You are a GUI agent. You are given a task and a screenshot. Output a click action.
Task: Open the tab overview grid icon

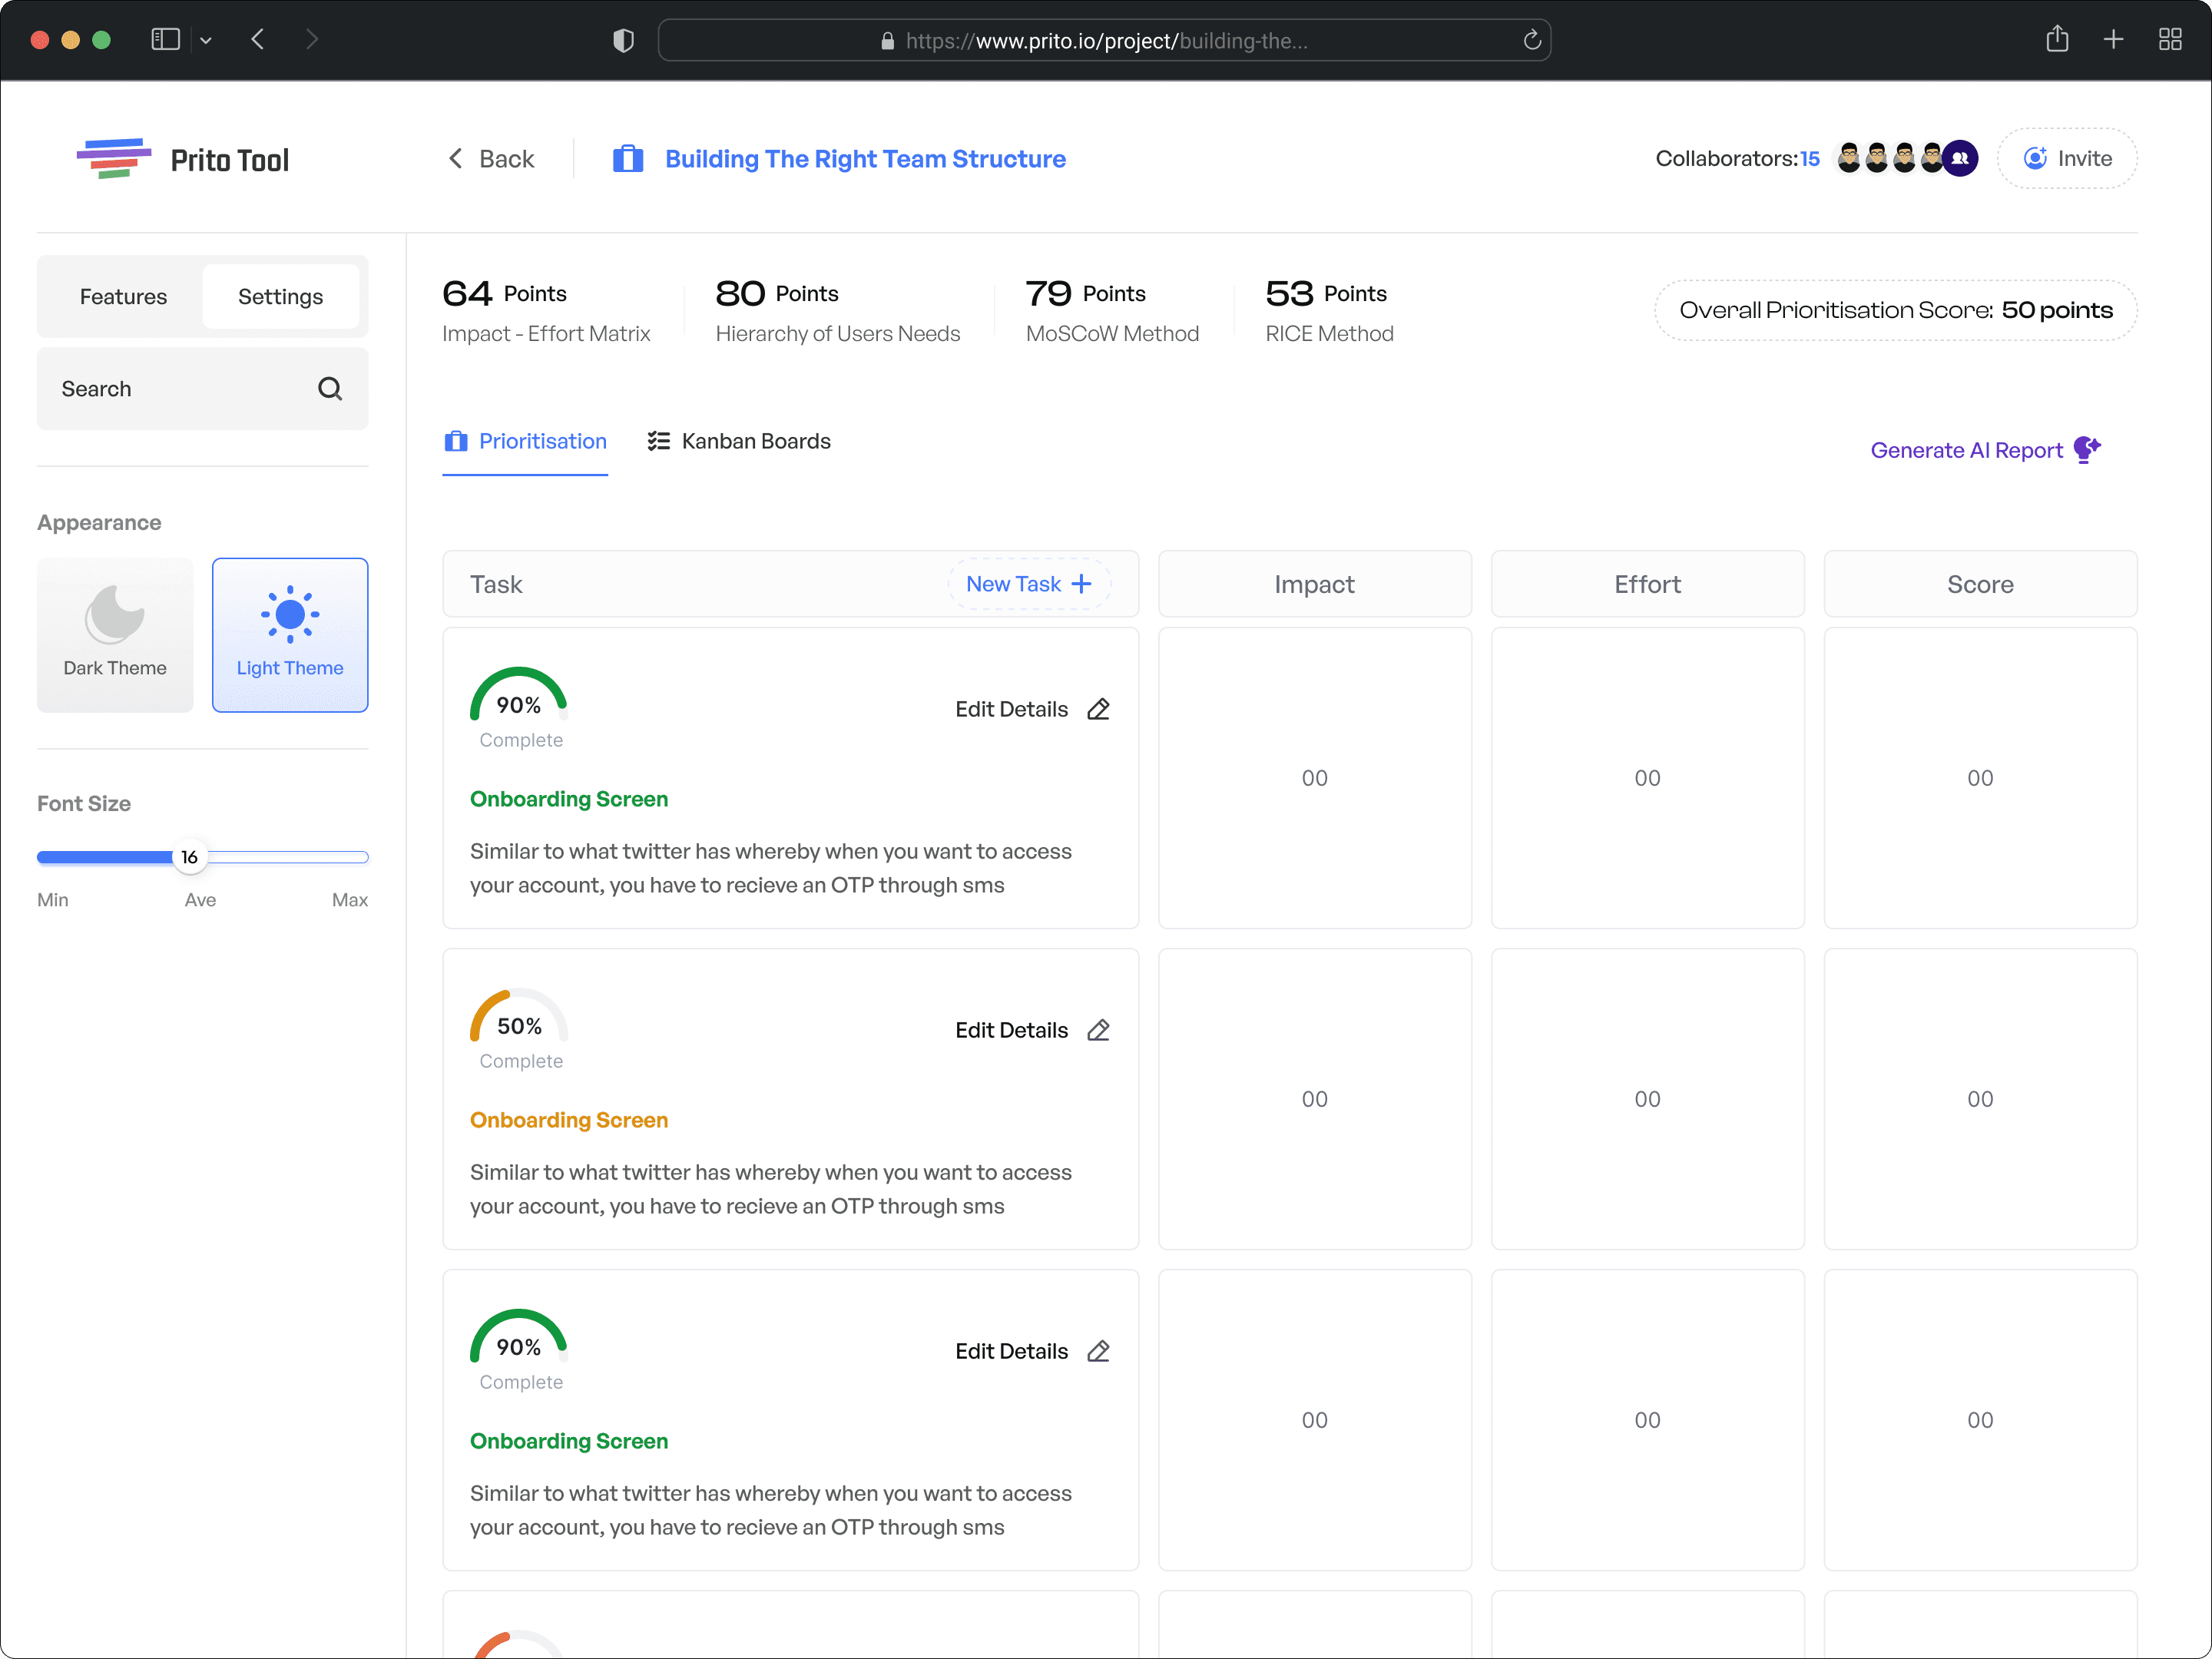coord(2170,40)
